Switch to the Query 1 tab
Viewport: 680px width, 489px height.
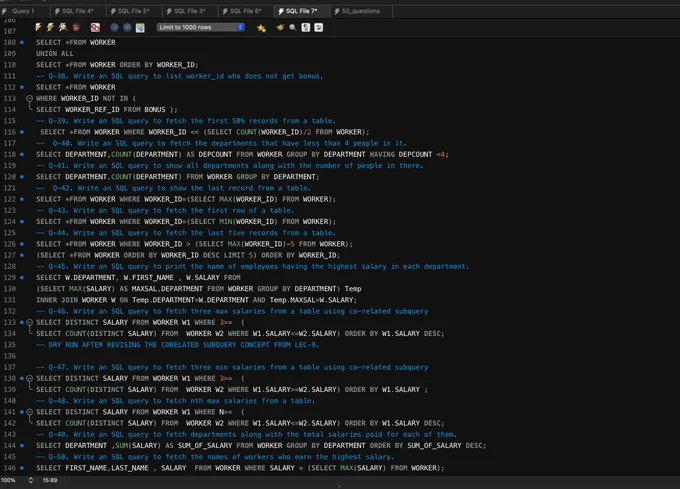point(23,11)
